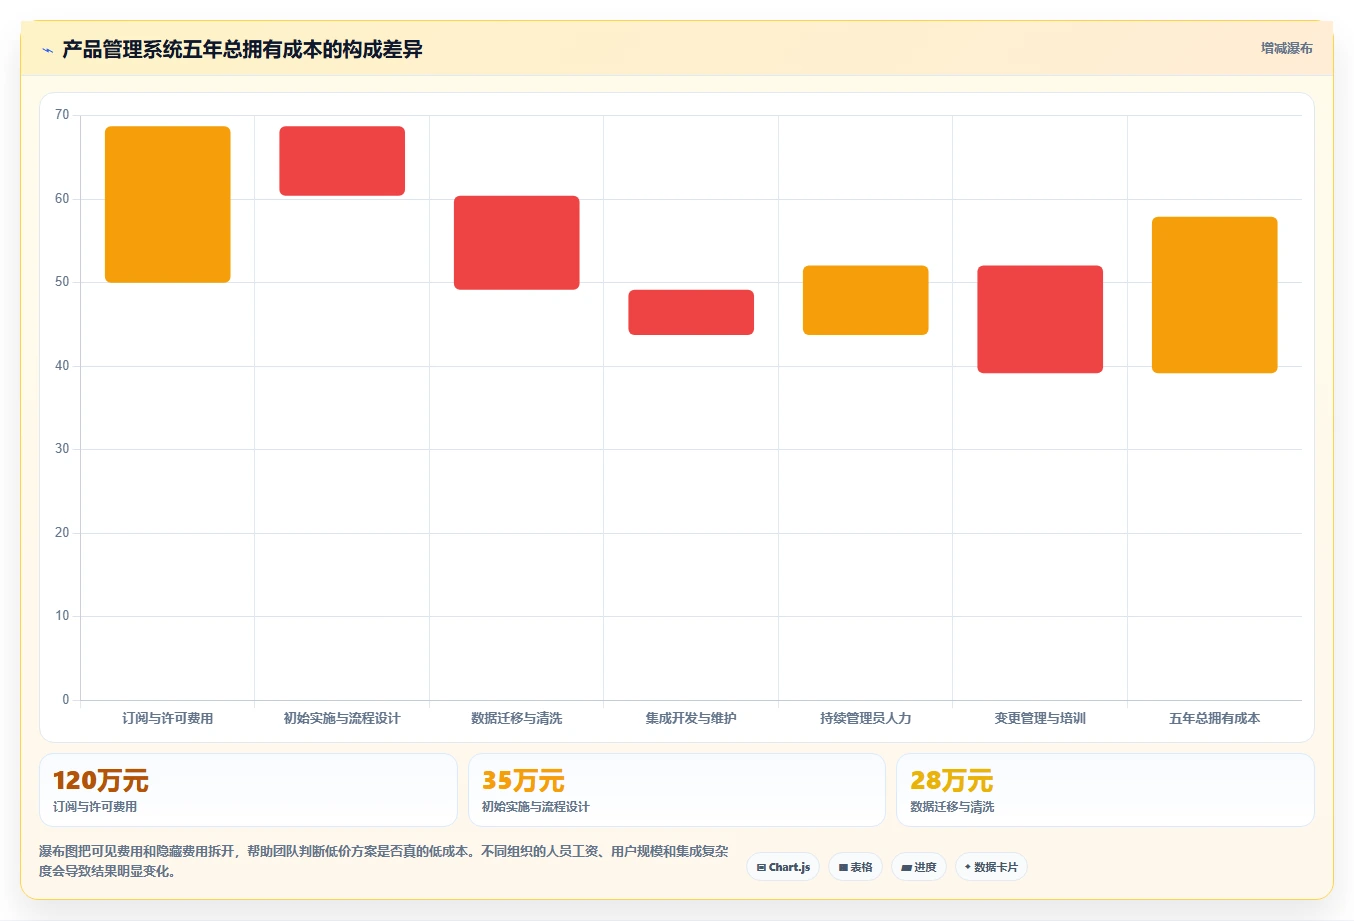Click the y-axis value 50

pyautogui.click(x=62, y=282)
